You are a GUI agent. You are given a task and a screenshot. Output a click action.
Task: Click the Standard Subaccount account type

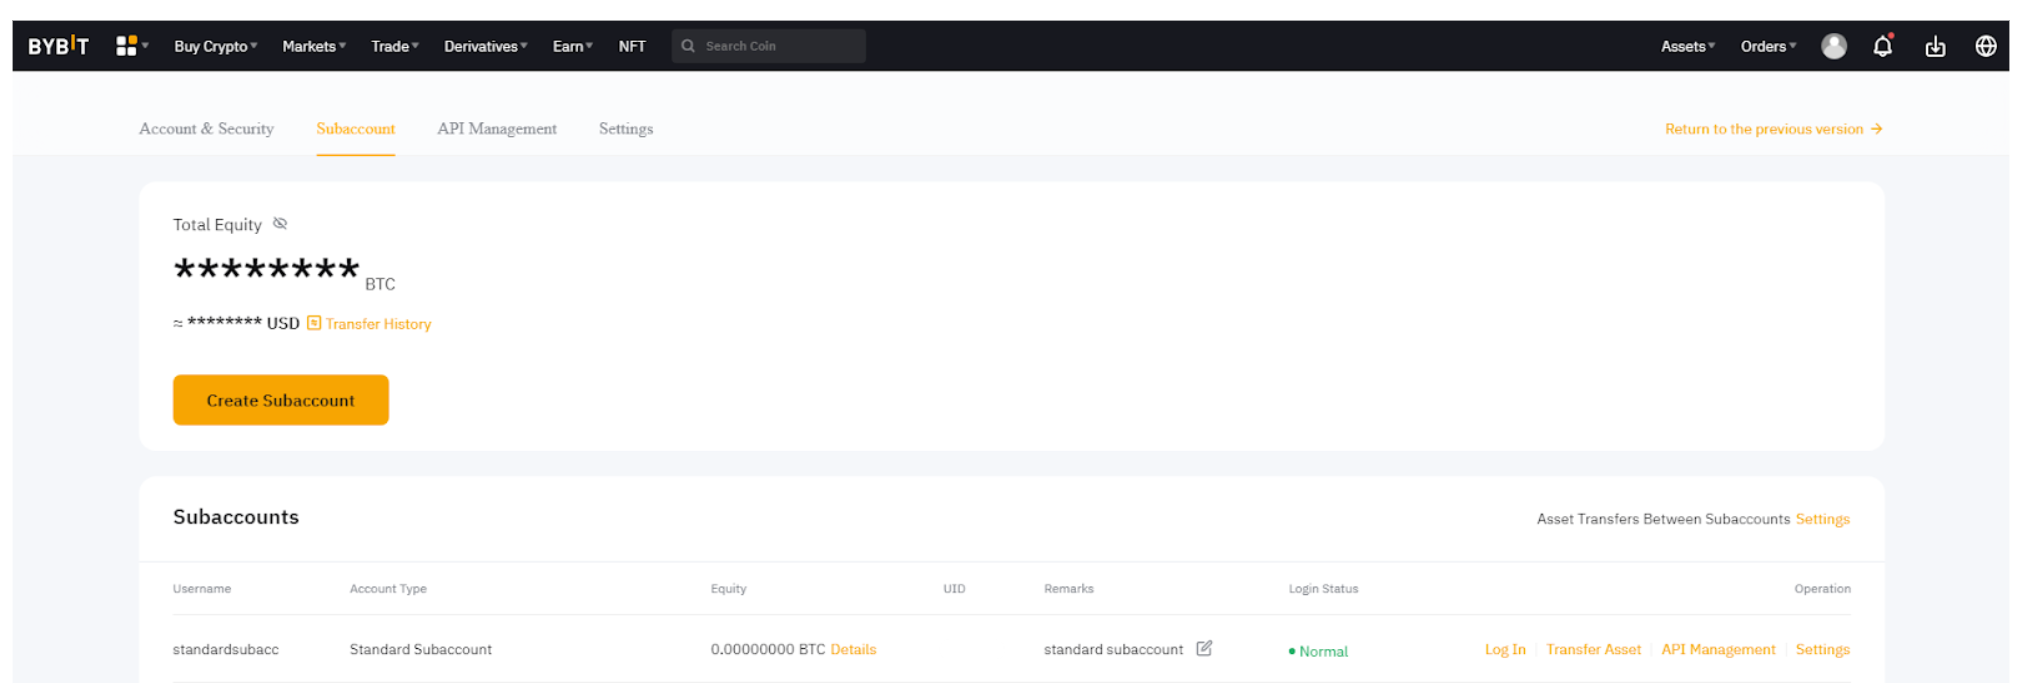point(421,649)
